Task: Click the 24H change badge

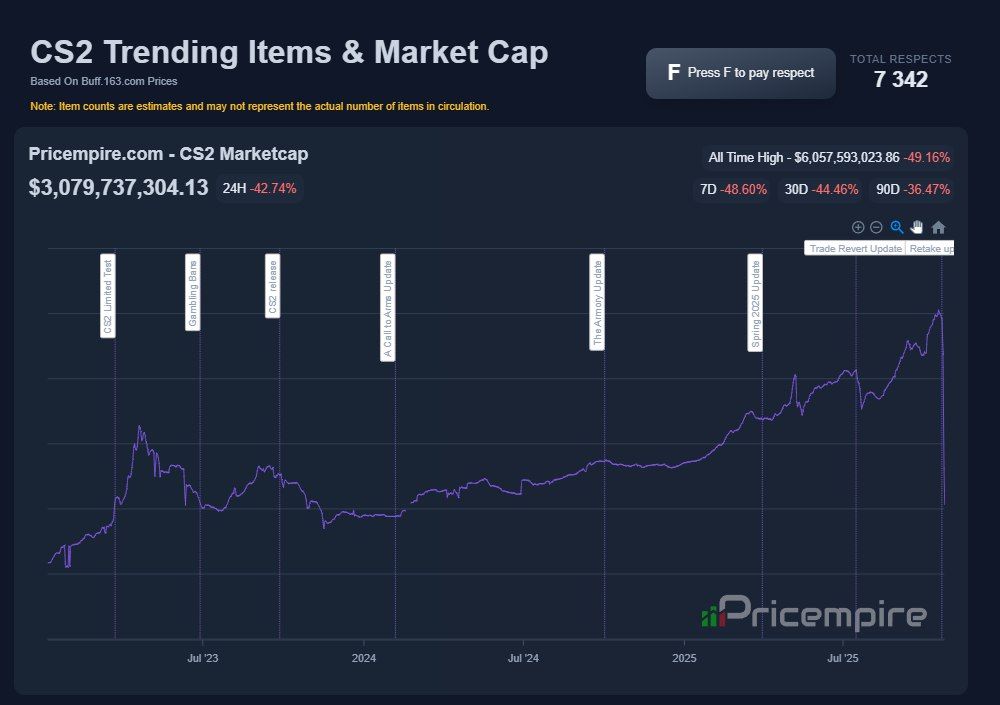Action: (x=259, y=188)
